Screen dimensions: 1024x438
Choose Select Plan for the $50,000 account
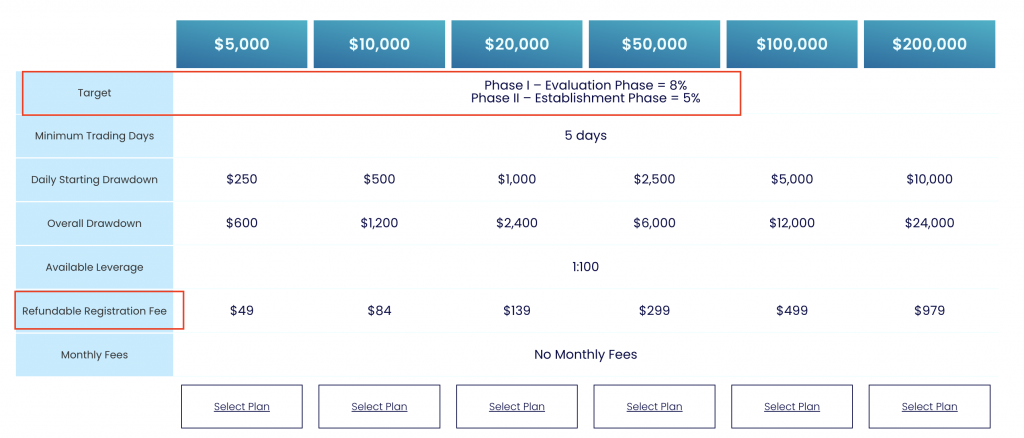pos(654,406)
